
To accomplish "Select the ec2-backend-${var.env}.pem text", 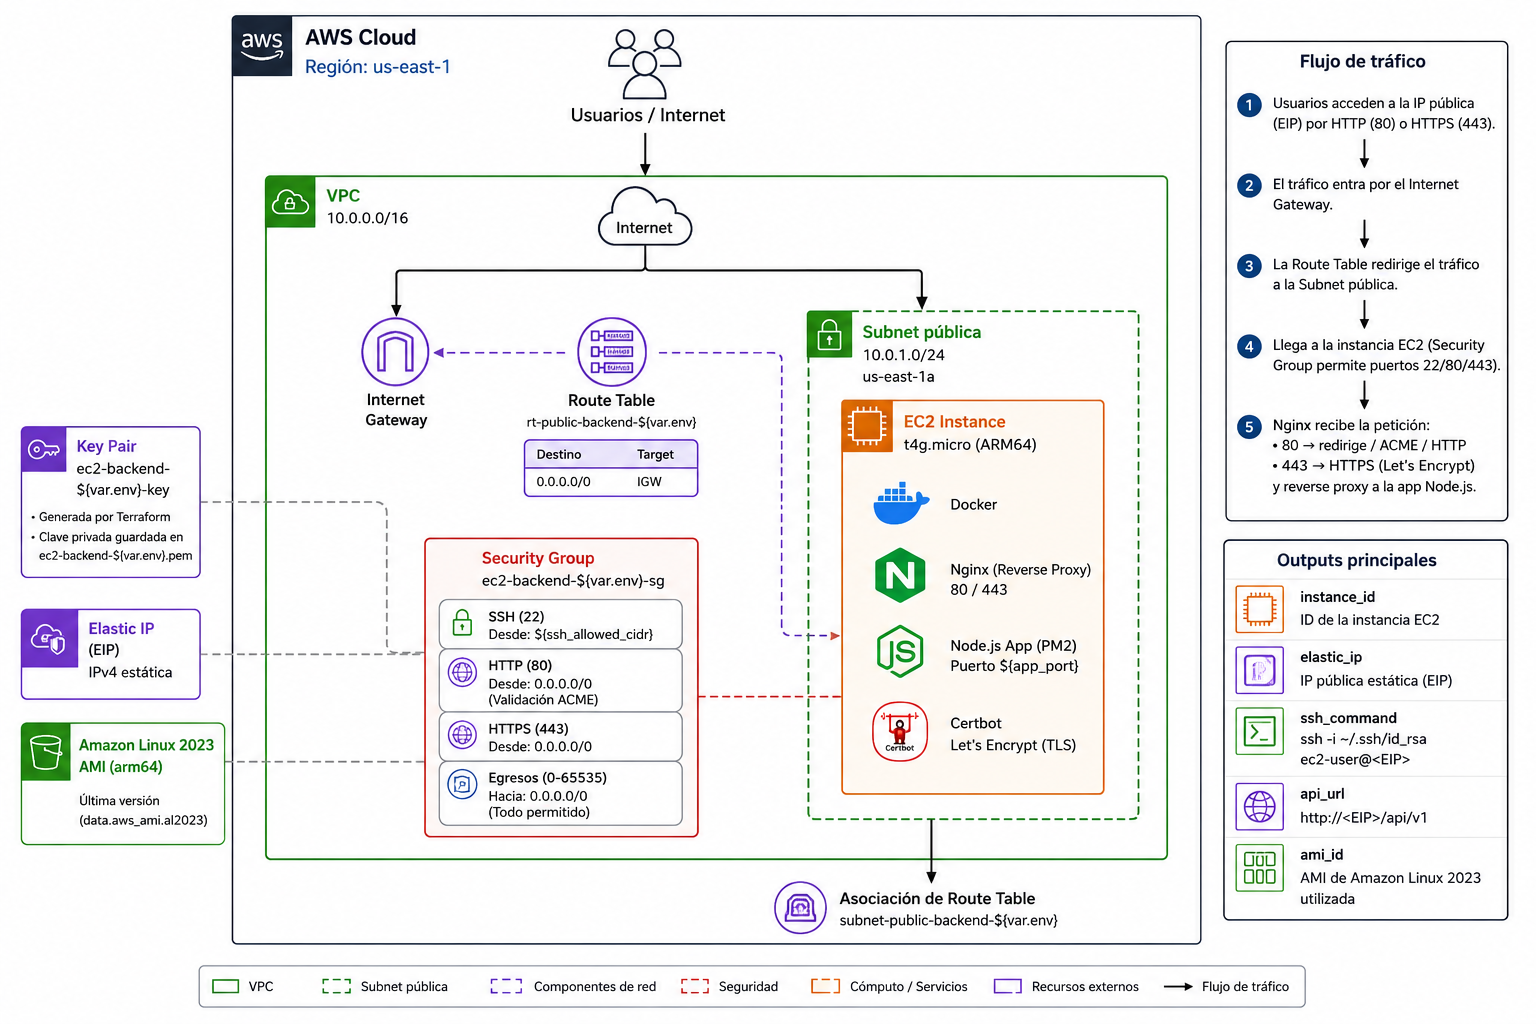I will [116, 556].
